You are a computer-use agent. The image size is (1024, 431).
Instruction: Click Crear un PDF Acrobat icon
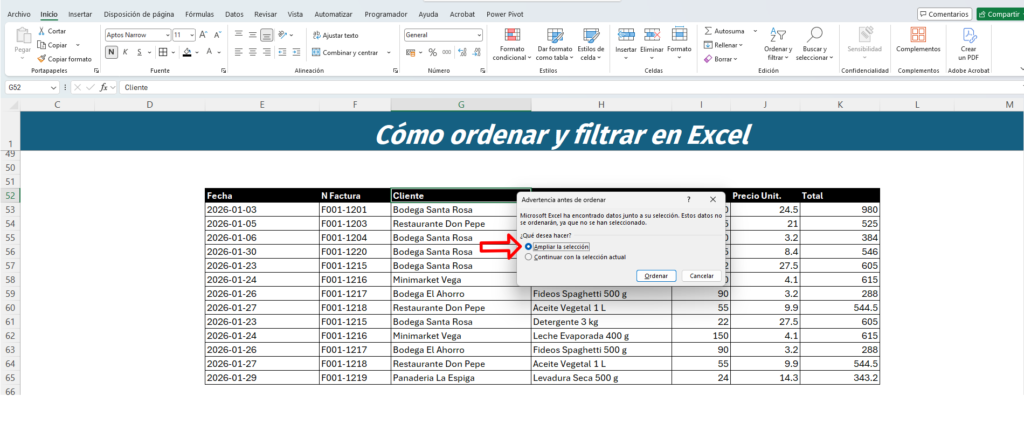[x=968, y=35]
